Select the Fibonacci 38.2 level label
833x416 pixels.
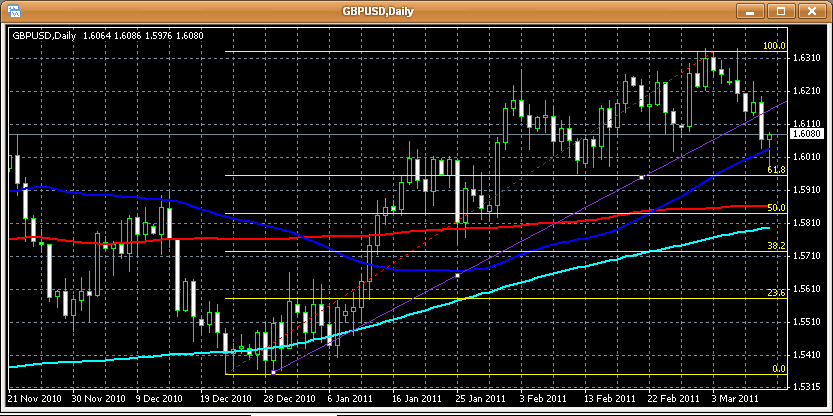coord(776,246)
